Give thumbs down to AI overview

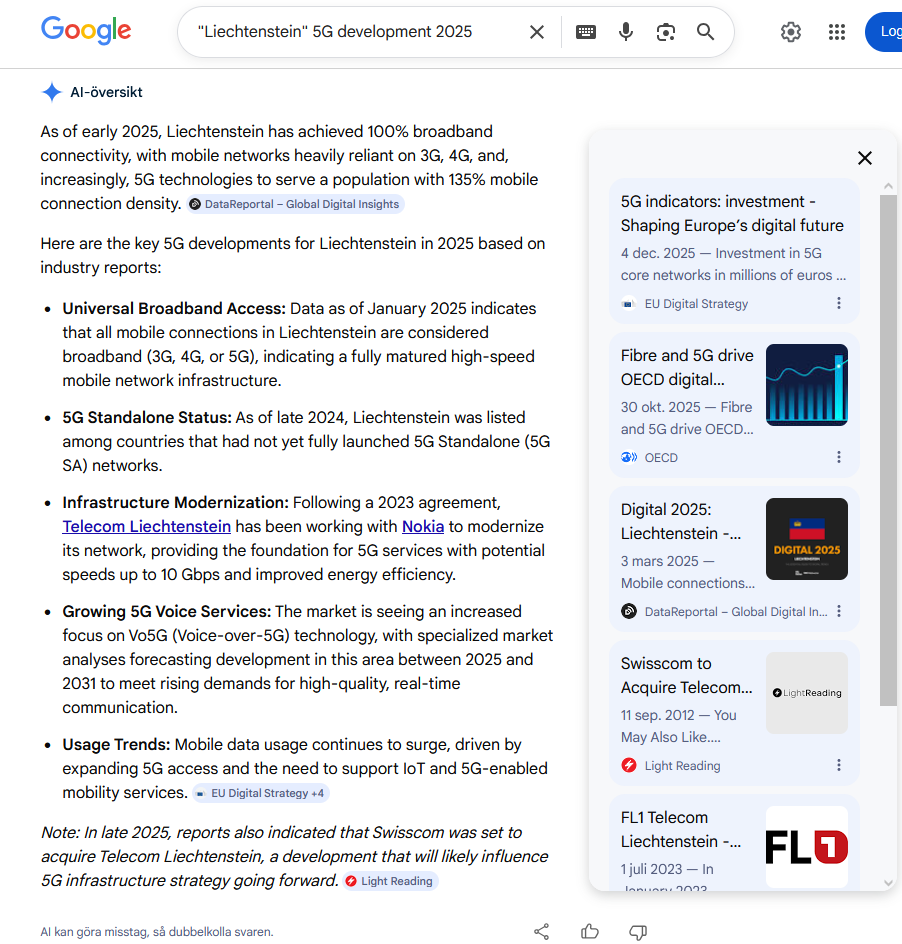tap(638, 931)
